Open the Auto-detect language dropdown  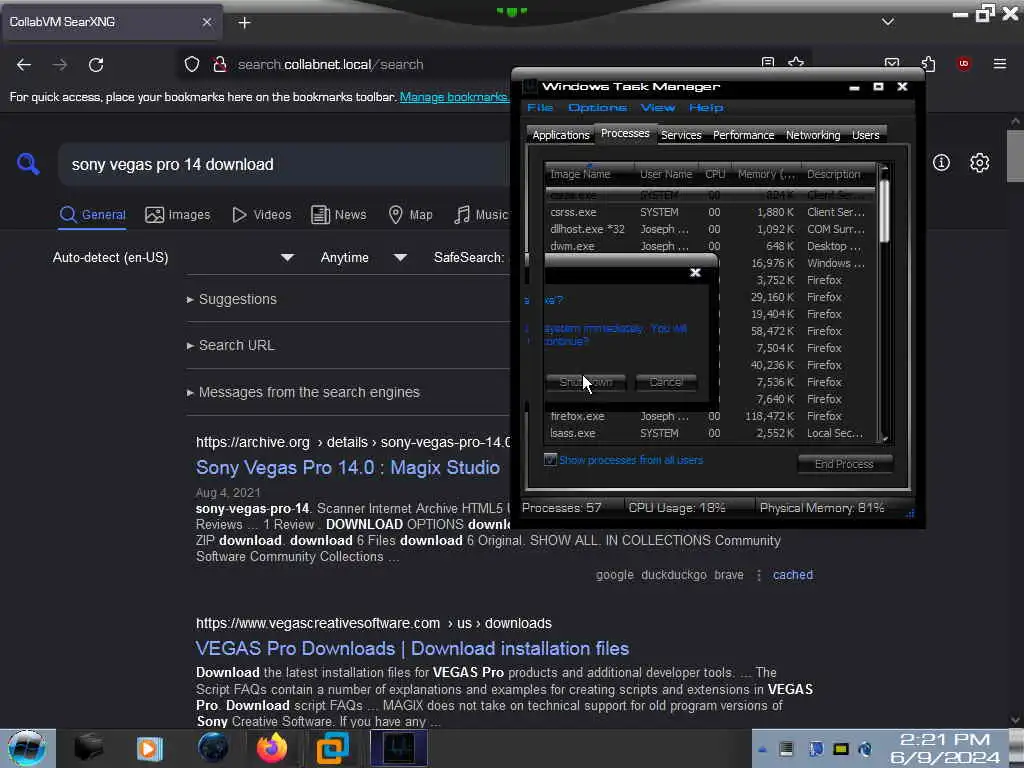173,257
